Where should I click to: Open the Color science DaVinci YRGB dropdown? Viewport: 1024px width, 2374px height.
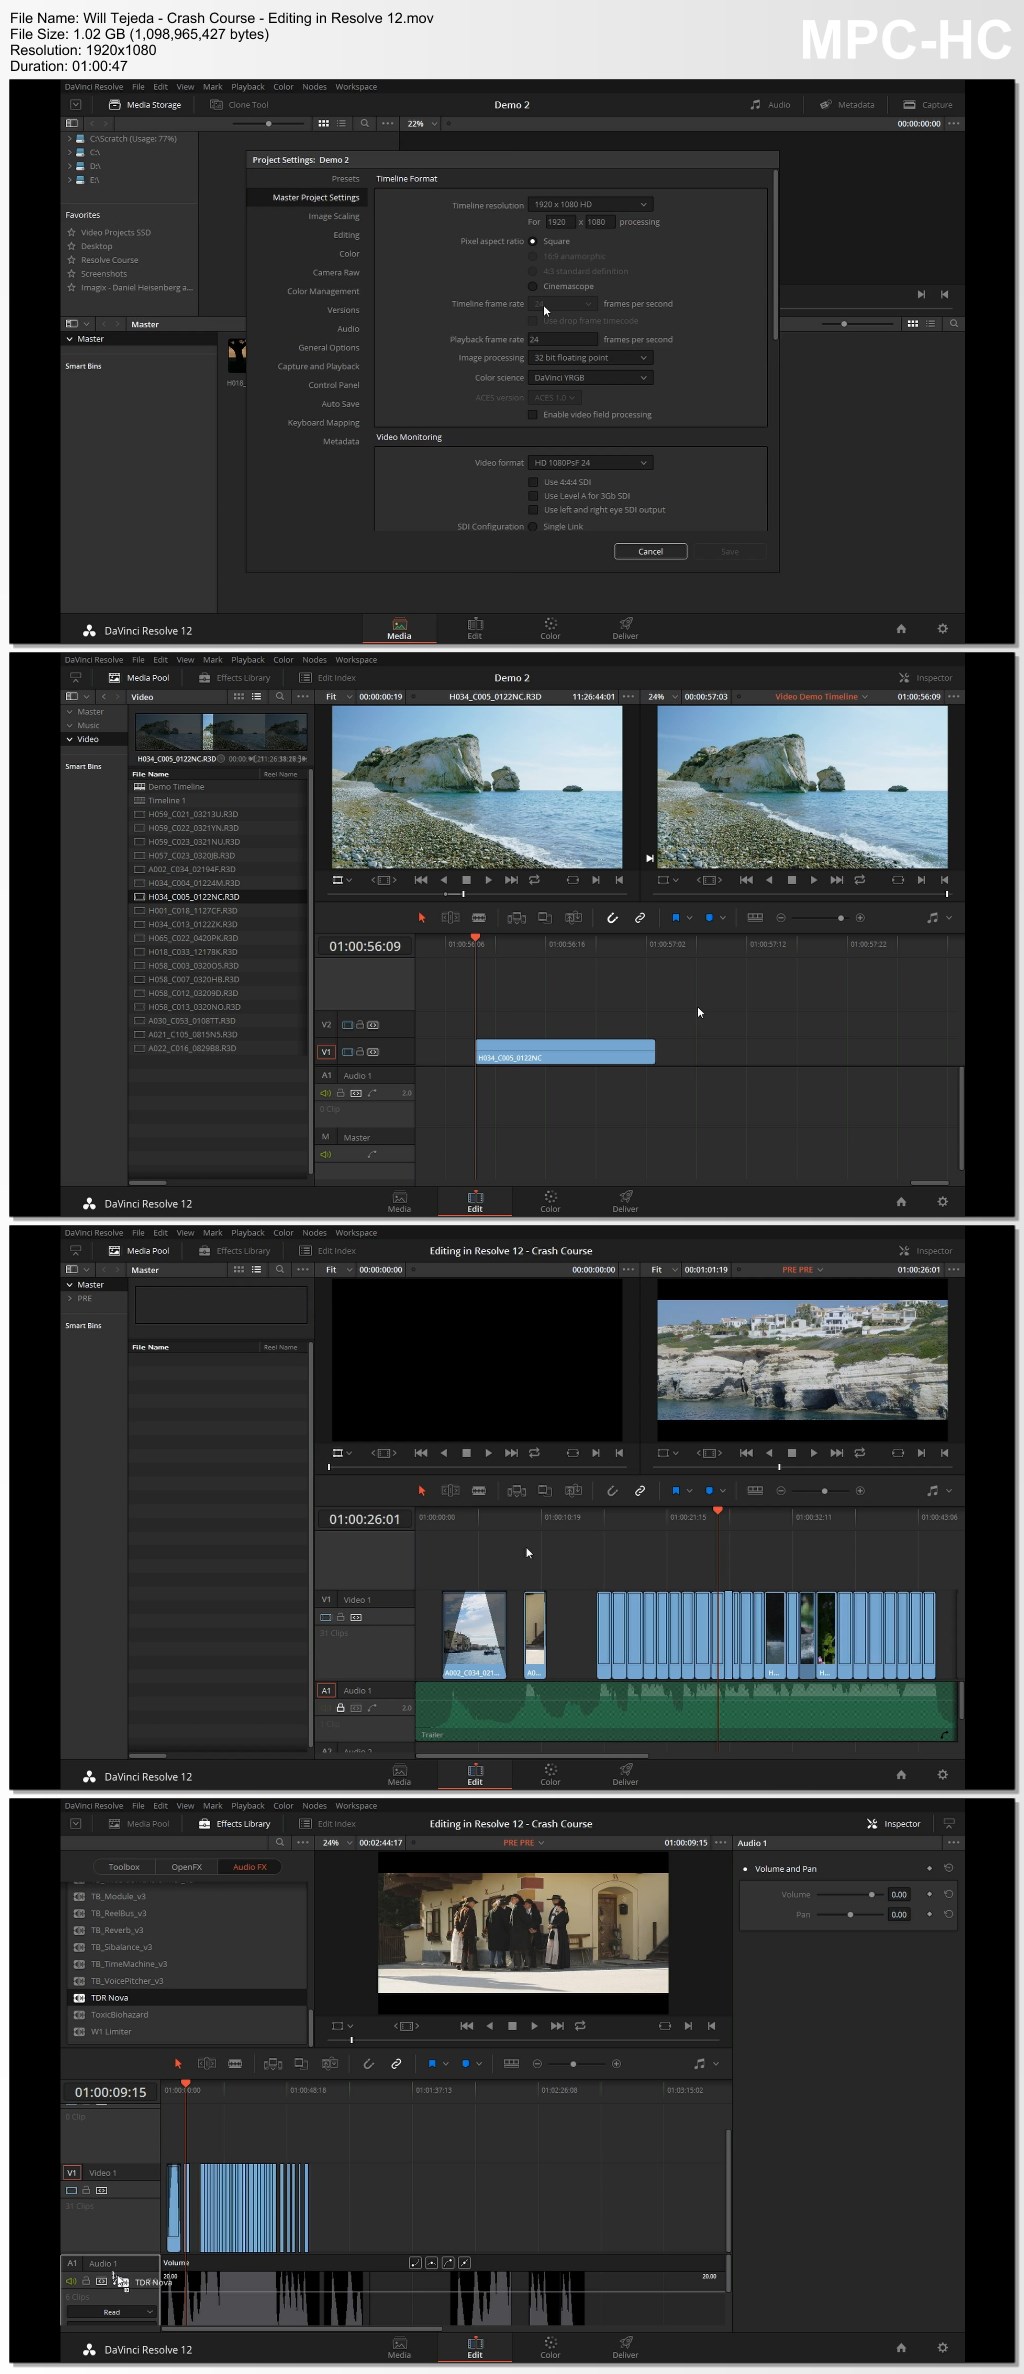pos(591,378)
